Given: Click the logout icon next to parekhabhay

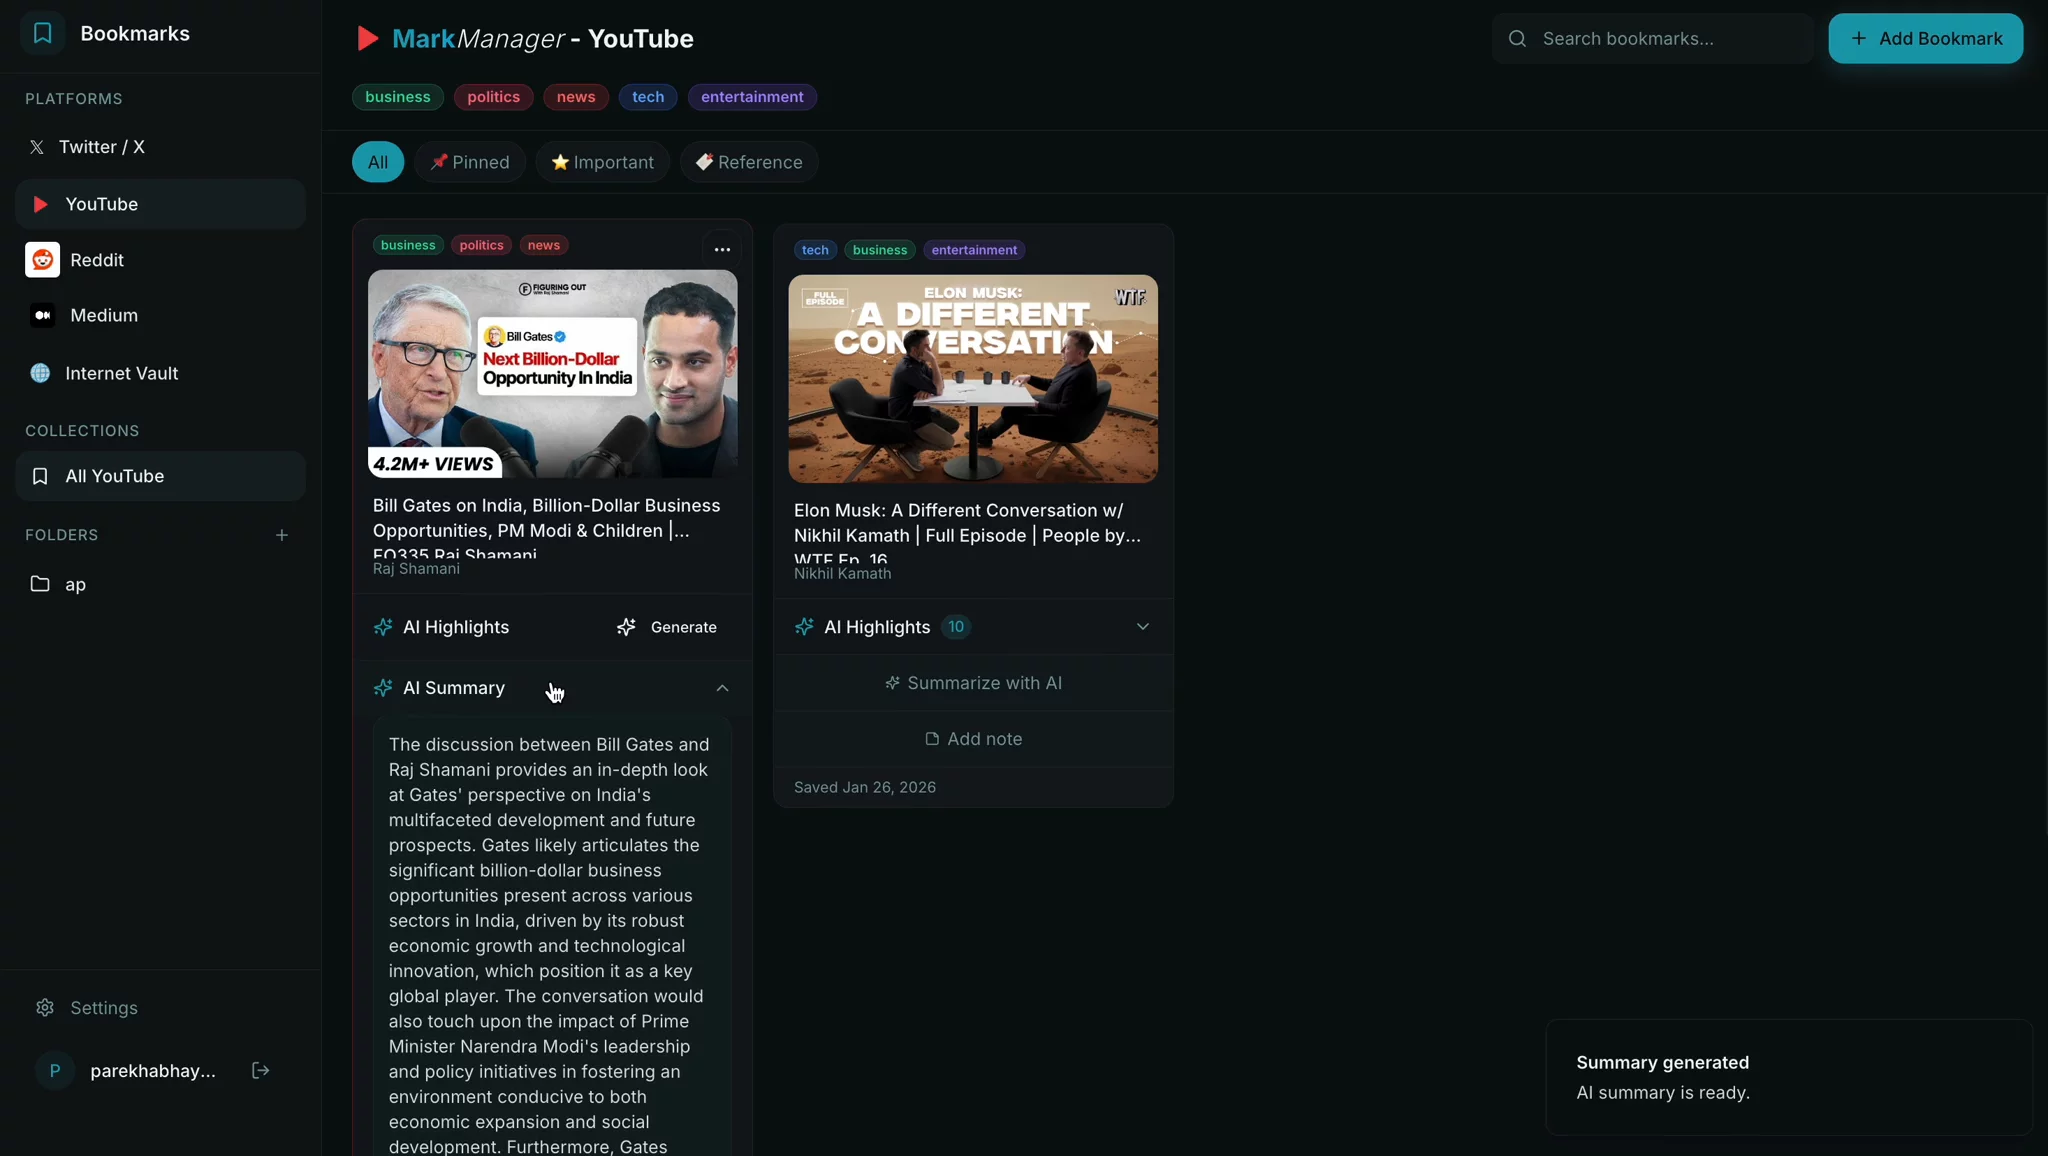Looking at the screenshot, I should point(260,1071).
